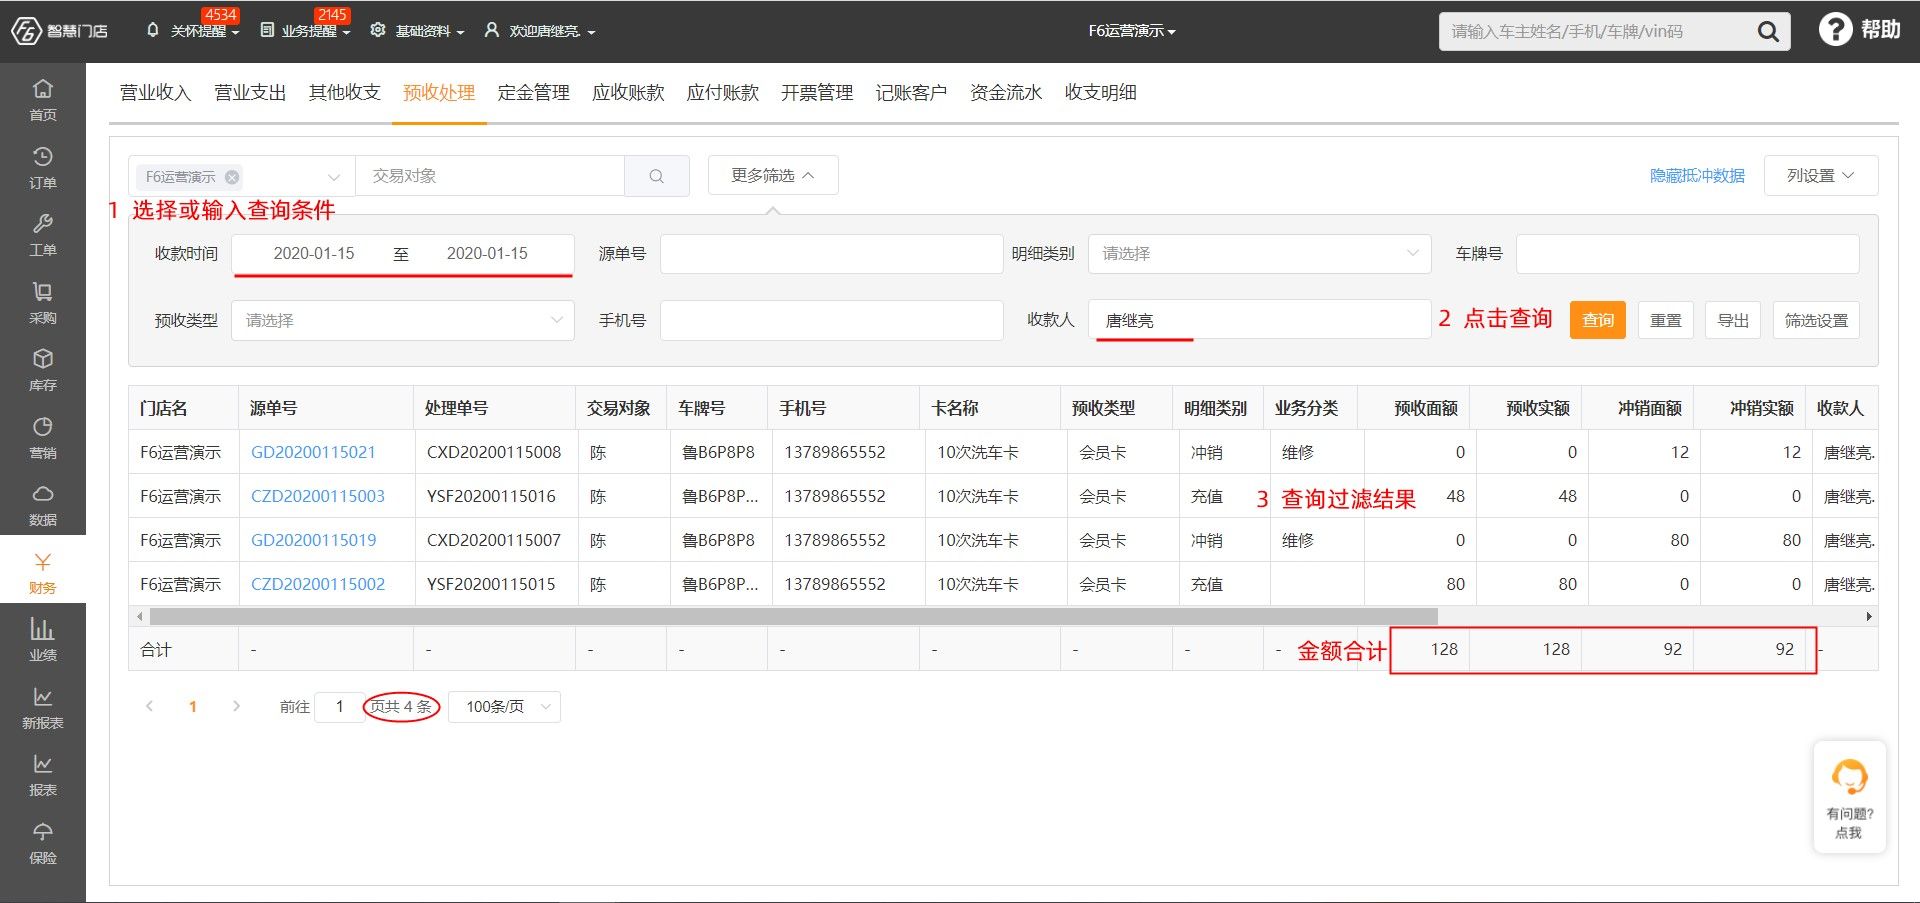Image resolution: width=1920 pixels, height=903 pixels.
Task: Click the top search magnifier icon
Action: click(1768, 32)
